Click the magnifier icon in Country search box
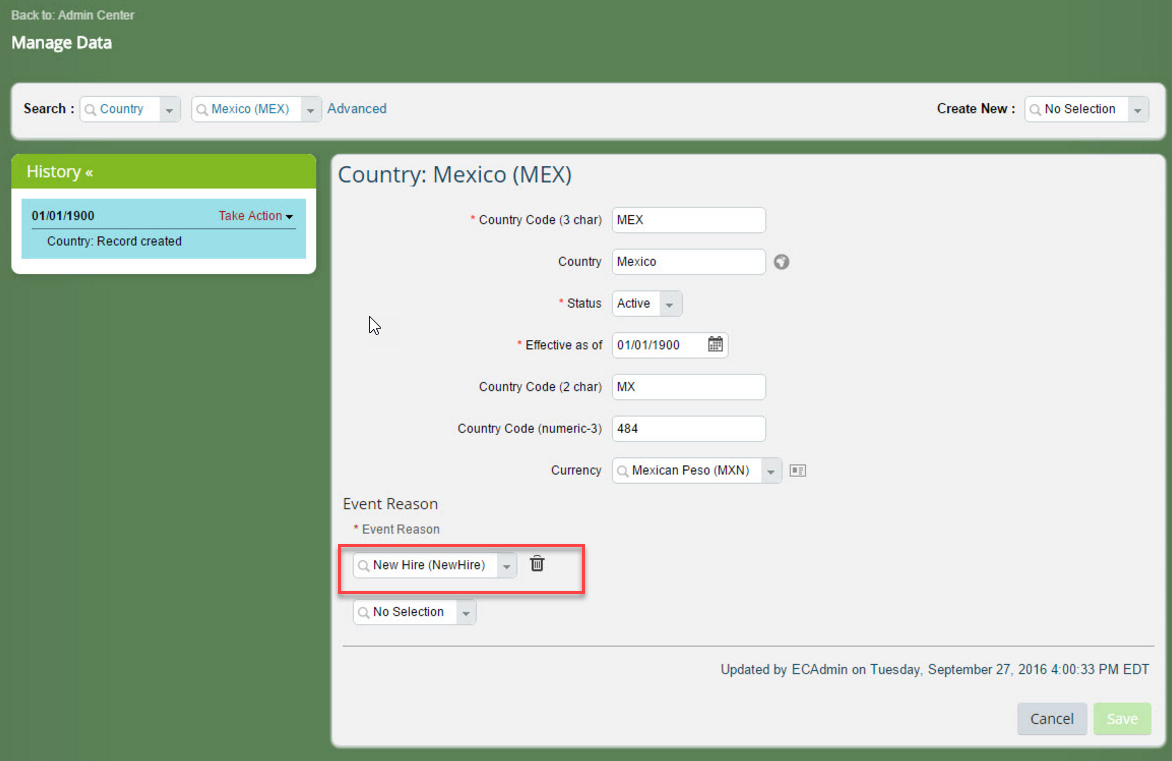 [90, 110]
